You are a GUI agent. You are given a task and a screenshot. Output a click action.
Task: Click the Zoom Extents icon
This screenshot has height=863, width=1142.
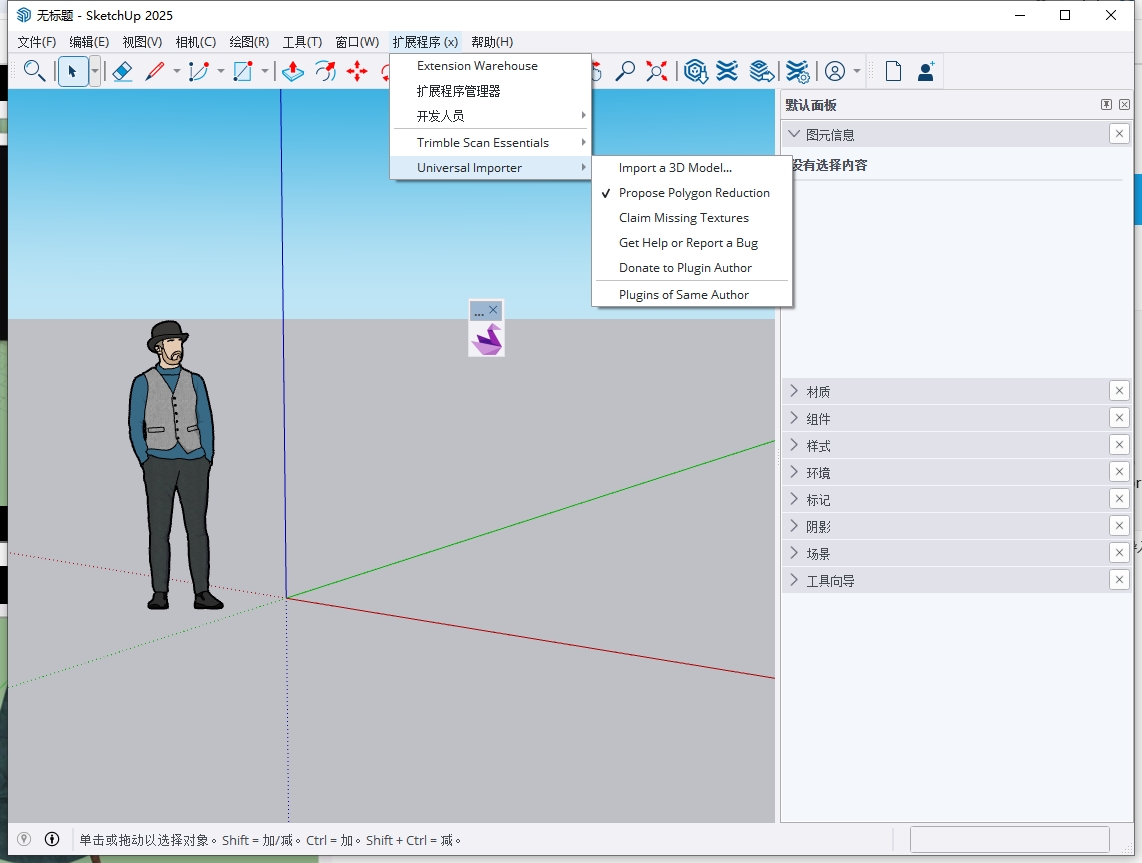pyautogui.click(x=656, y=71)
